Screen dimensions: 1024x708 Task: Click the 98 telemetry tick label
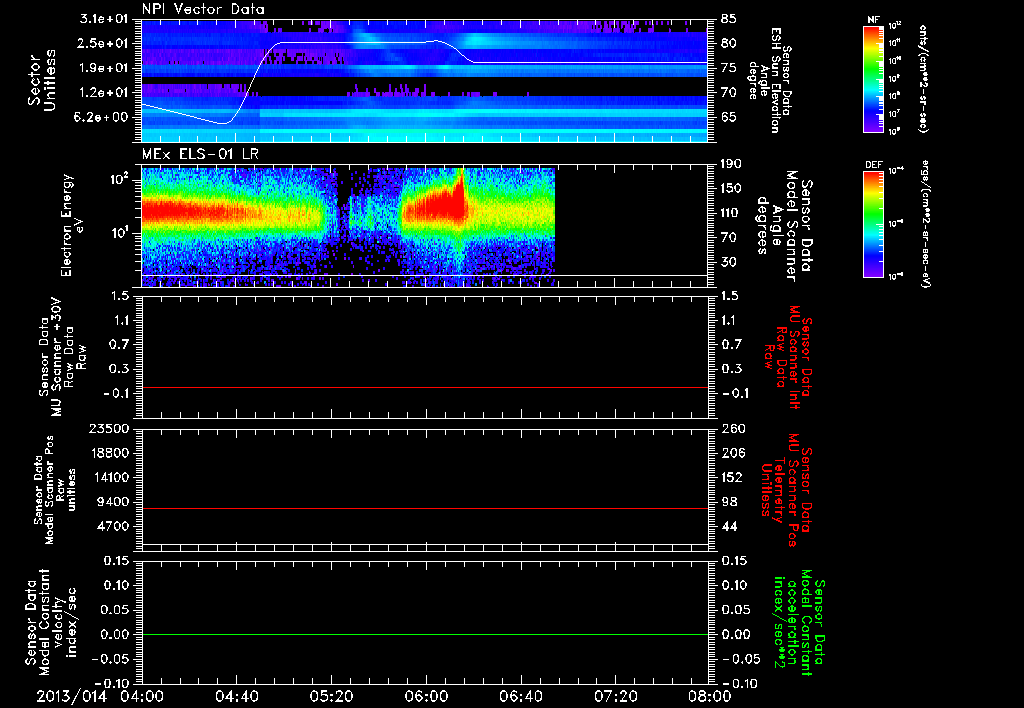pos(729,502)
